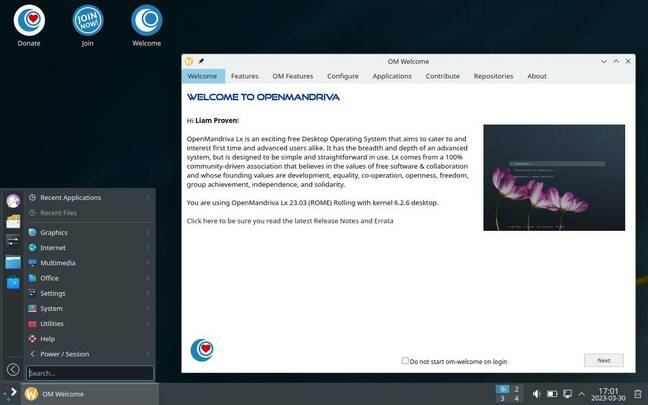This screenshot has width=648, height=405.
Task: Select the Recent Files menu entry
Action: [90, 213]
